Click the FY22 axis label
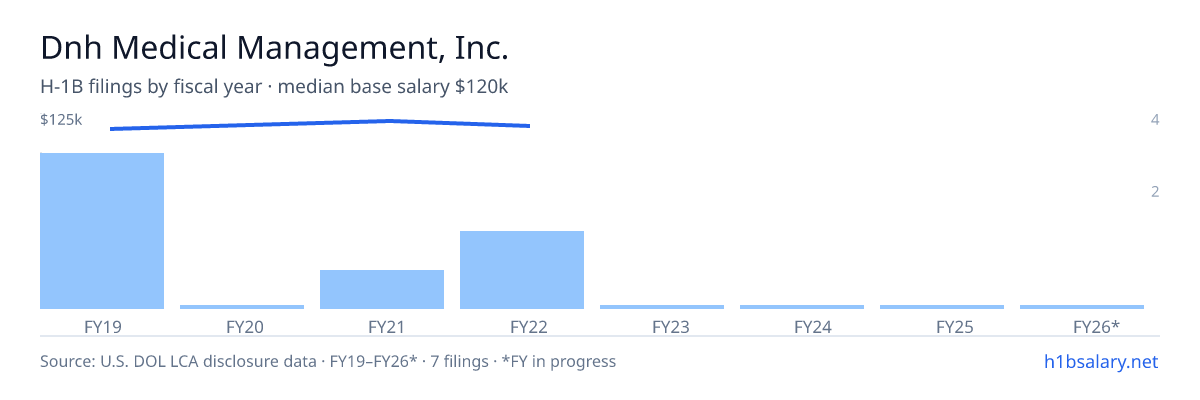The width and height of the screenshot is (1200, 400). pyautogui.click(x=528, y=326)
